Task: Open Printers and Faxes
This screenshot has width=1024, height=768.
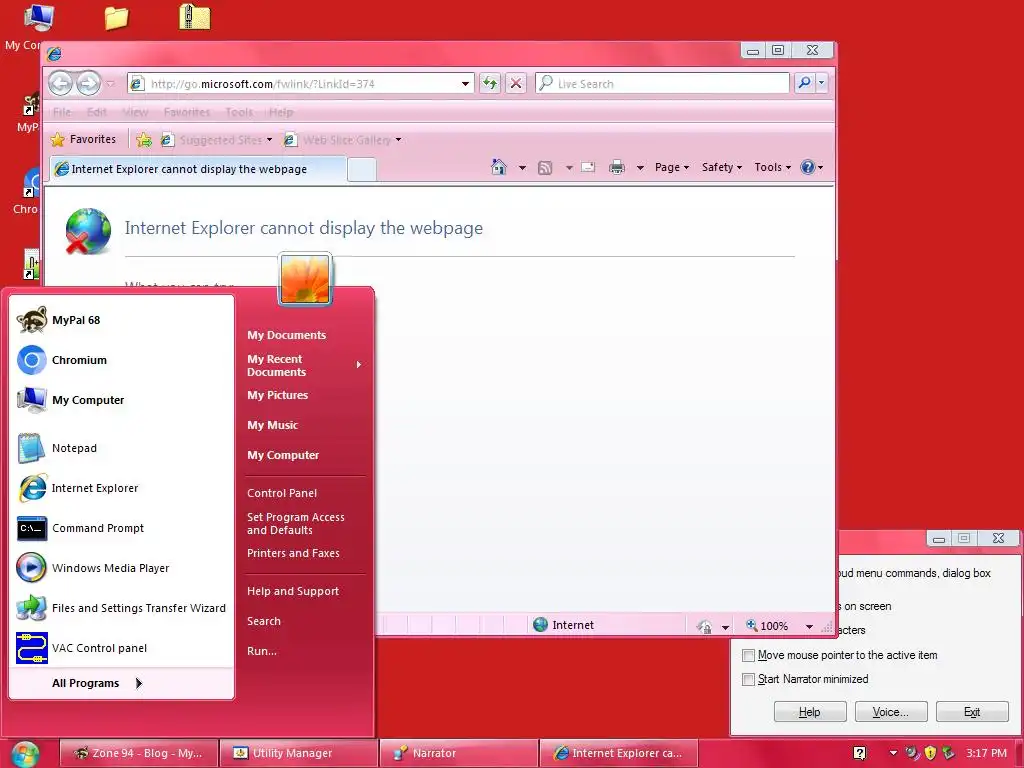Action: click(x=293, y=553)
